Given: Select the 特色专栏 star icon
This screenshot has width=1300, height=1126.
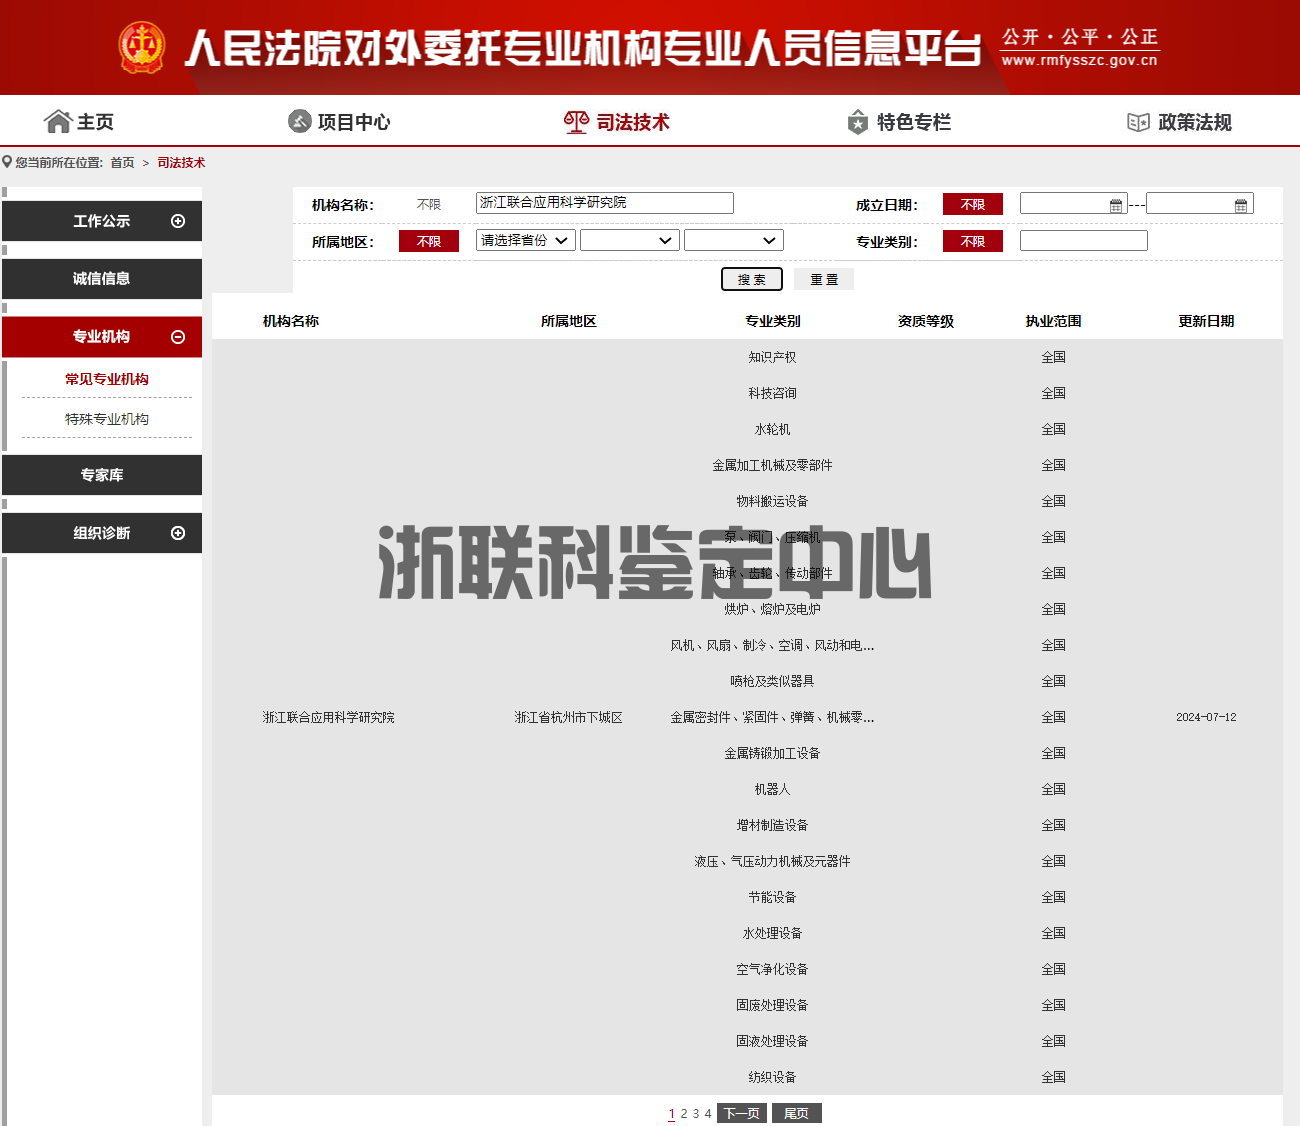Looking at the screenshot, I should tap(858, 121).
